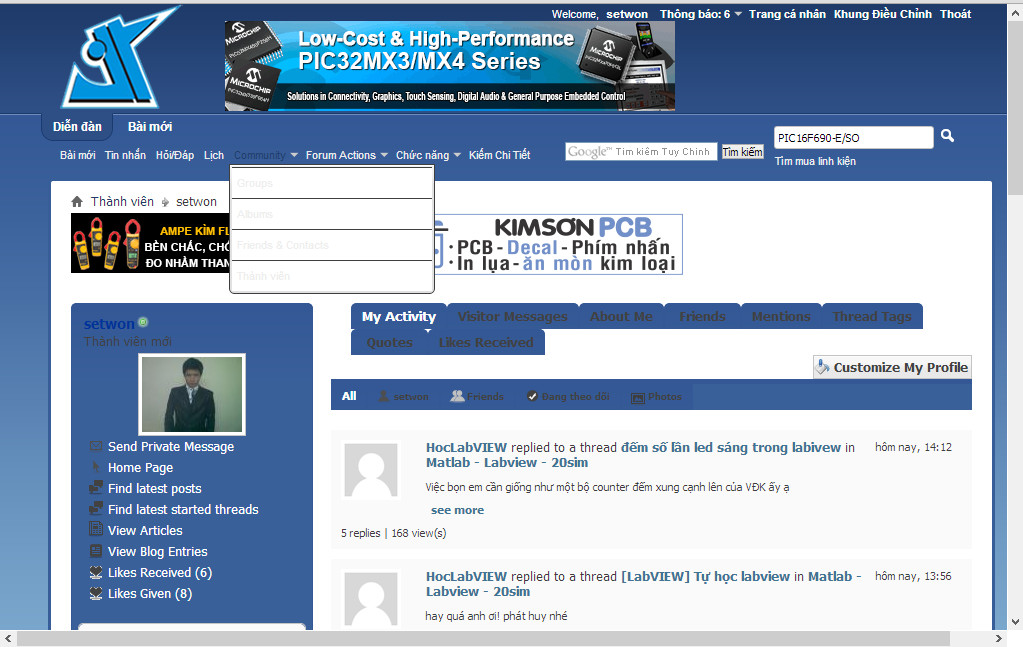Open the Khung Điều Chỉnh link
1023x647 pixels.
coord(883,14)
